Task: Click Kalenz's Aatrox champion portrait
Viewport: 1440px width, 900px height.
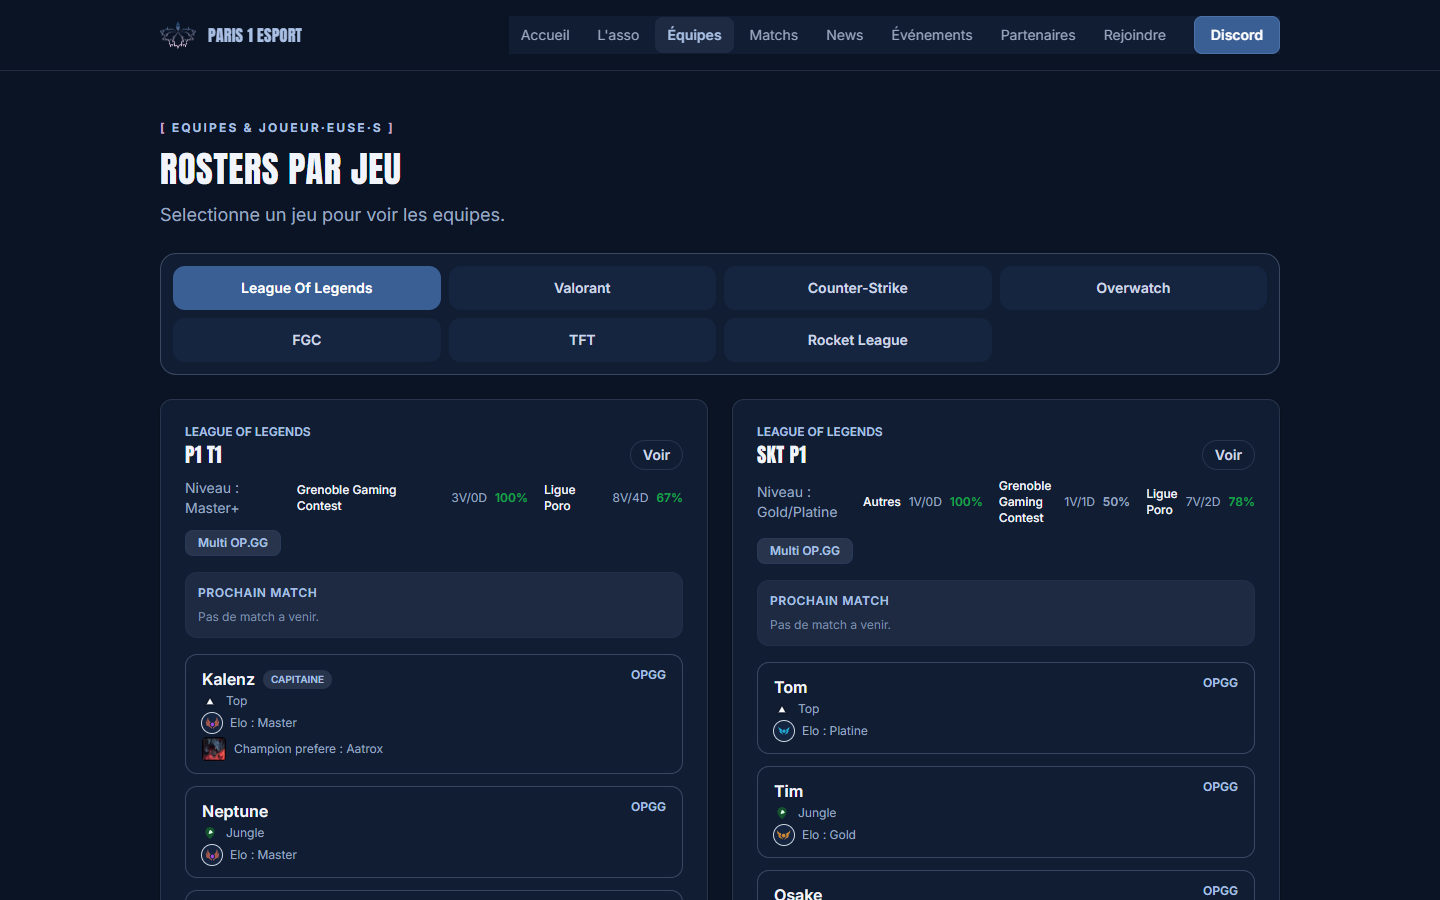Action: point(214,749)
